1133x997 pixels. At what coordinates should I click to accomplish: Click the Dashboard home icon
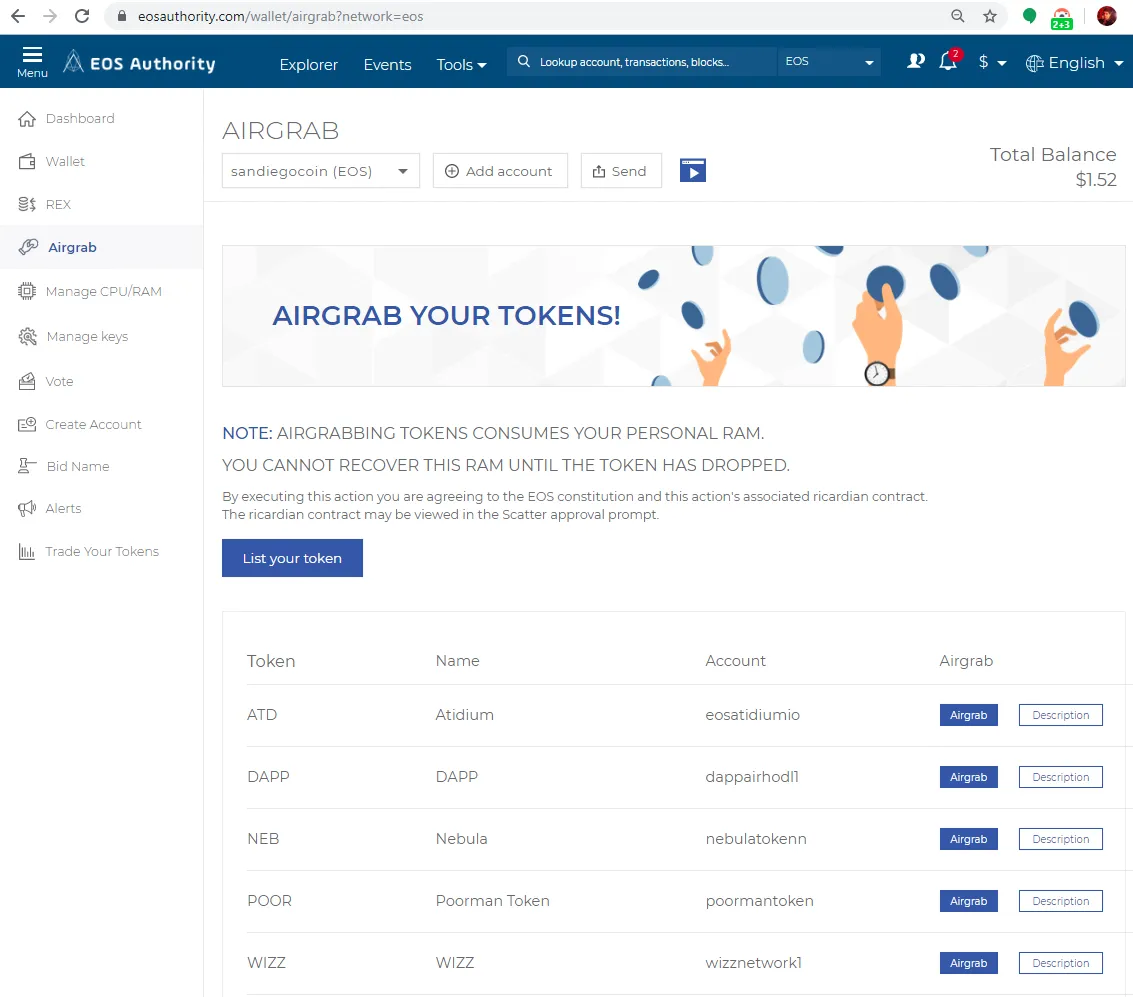27,118
